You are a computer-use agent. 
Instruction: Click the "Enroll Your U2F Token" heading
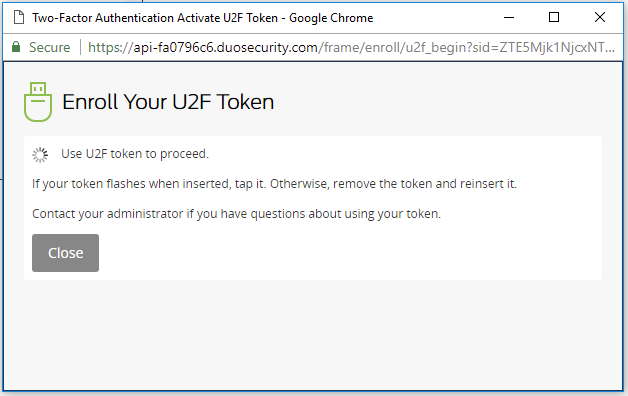(168, 102)
